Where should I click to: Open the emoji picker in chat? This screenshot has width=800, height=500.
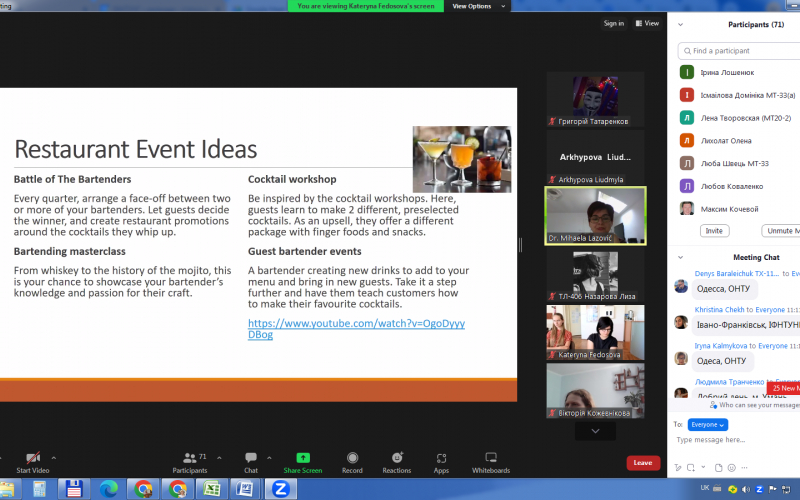[x=732, y=467]
